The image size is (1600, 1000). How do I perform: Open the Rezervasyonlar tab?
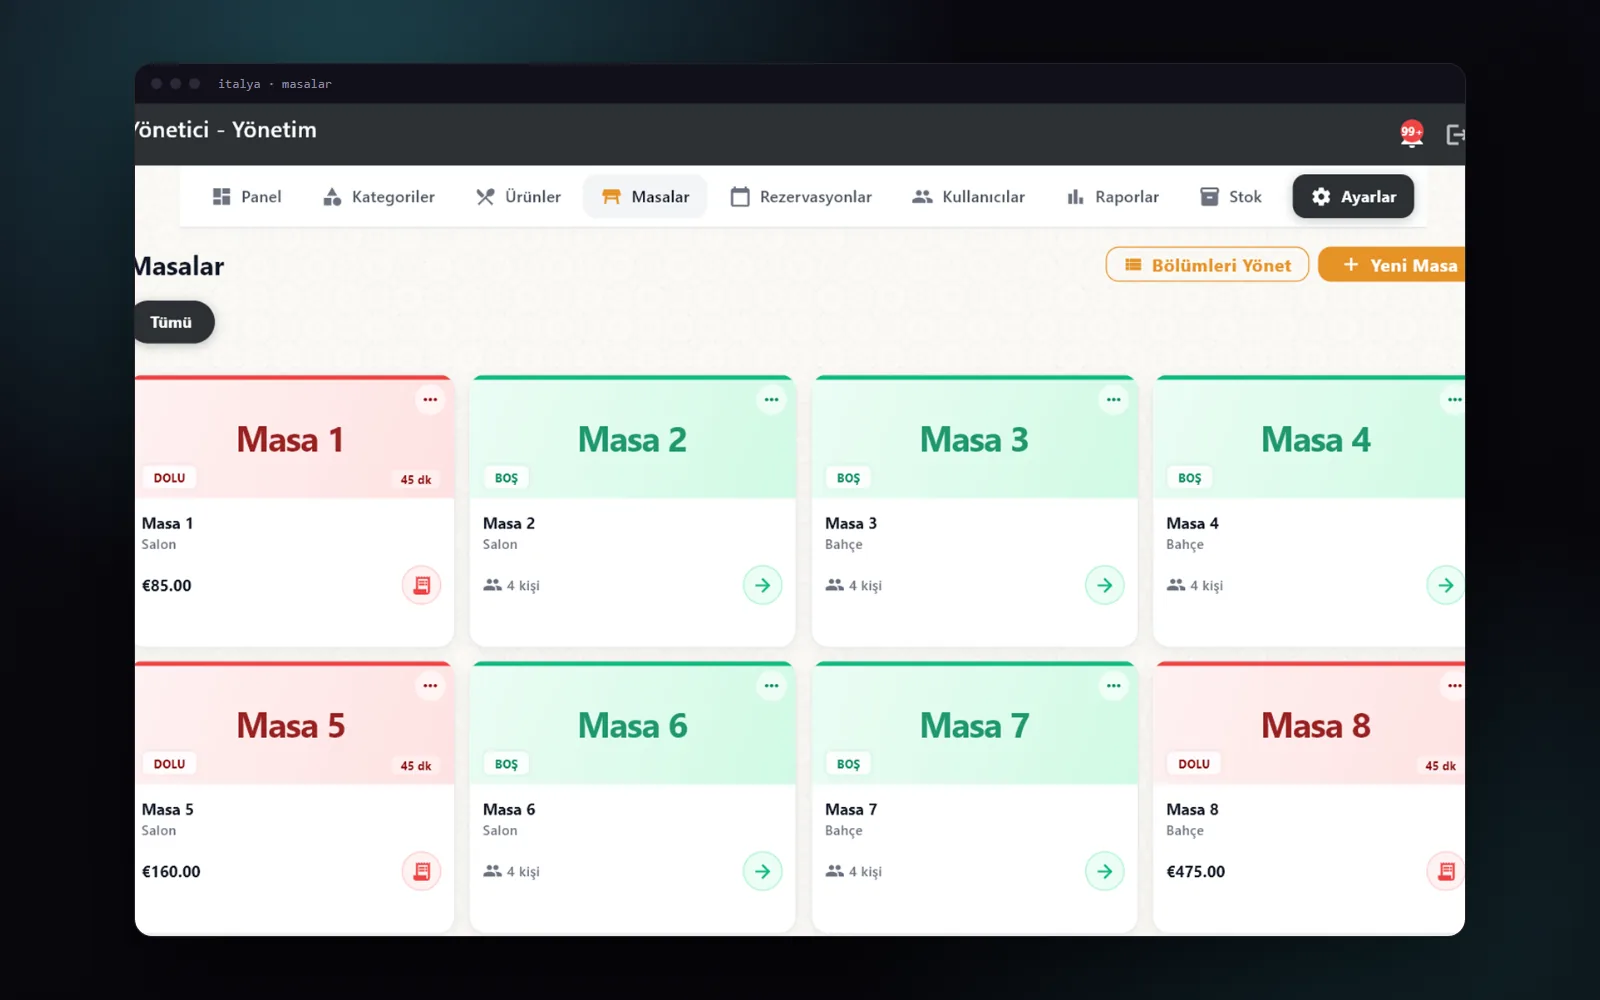point(801,197)
